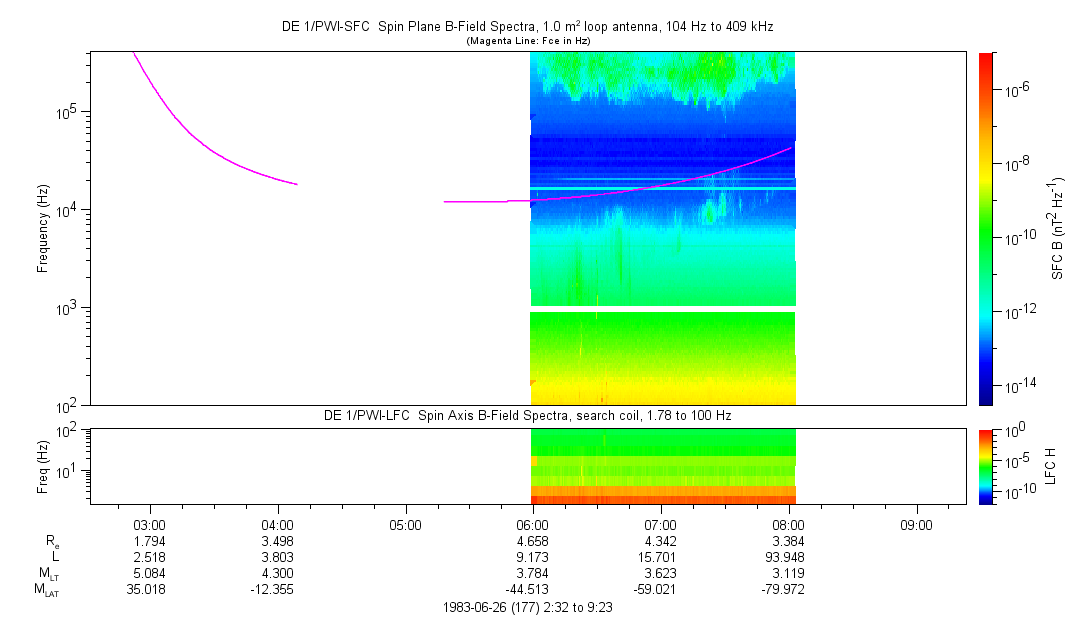Click the Re value 3.498

pyautogui.click(x=278, y=541)
